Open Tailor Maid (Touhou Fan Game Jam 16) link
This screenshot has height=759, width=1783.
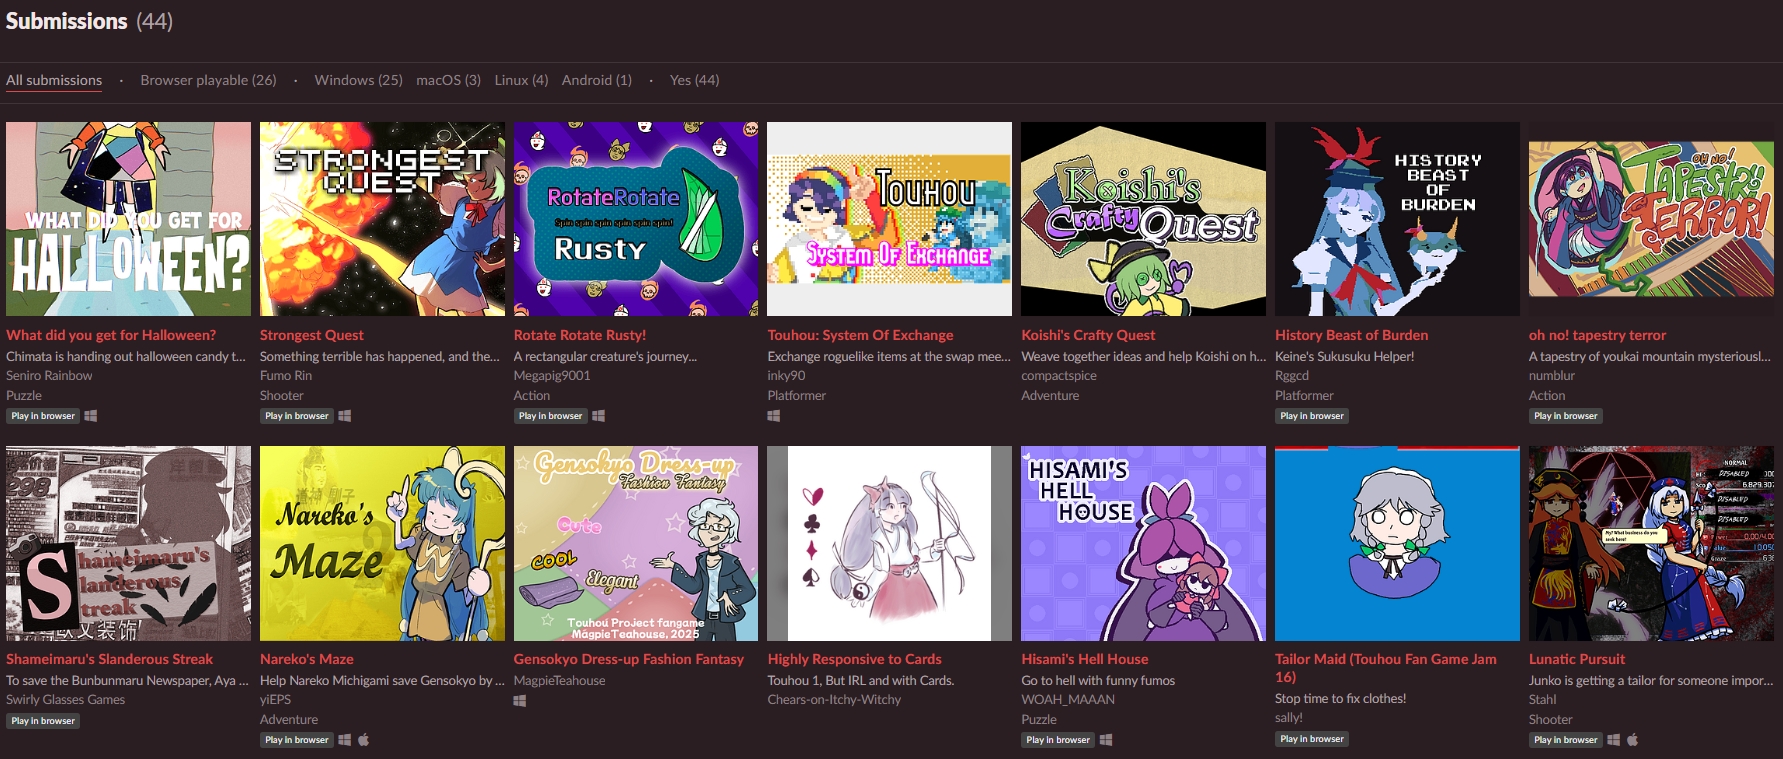[1386, 668]
